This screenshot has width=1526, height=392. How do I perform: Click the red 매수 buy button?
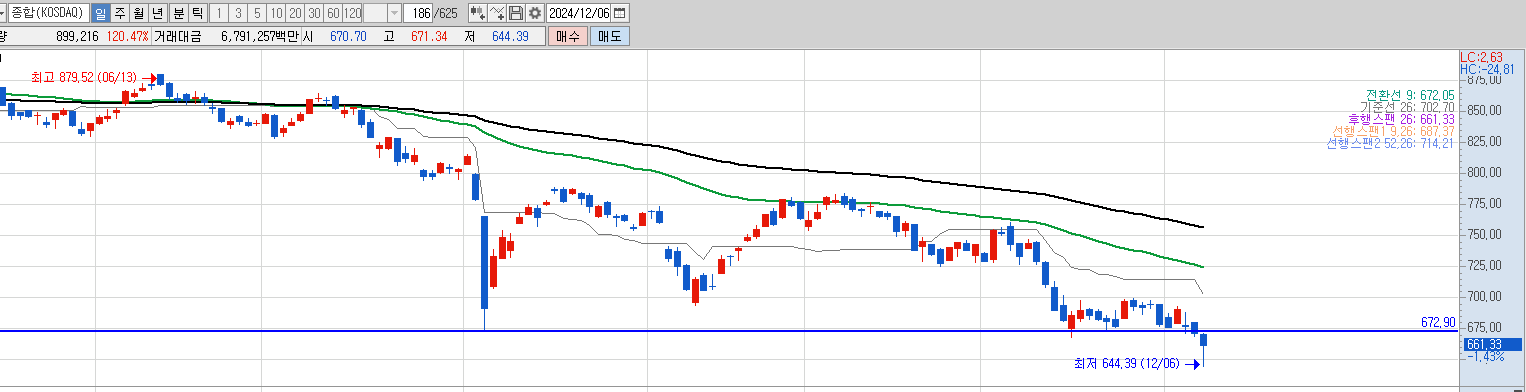pyautogui.click(x=567, y=36)
